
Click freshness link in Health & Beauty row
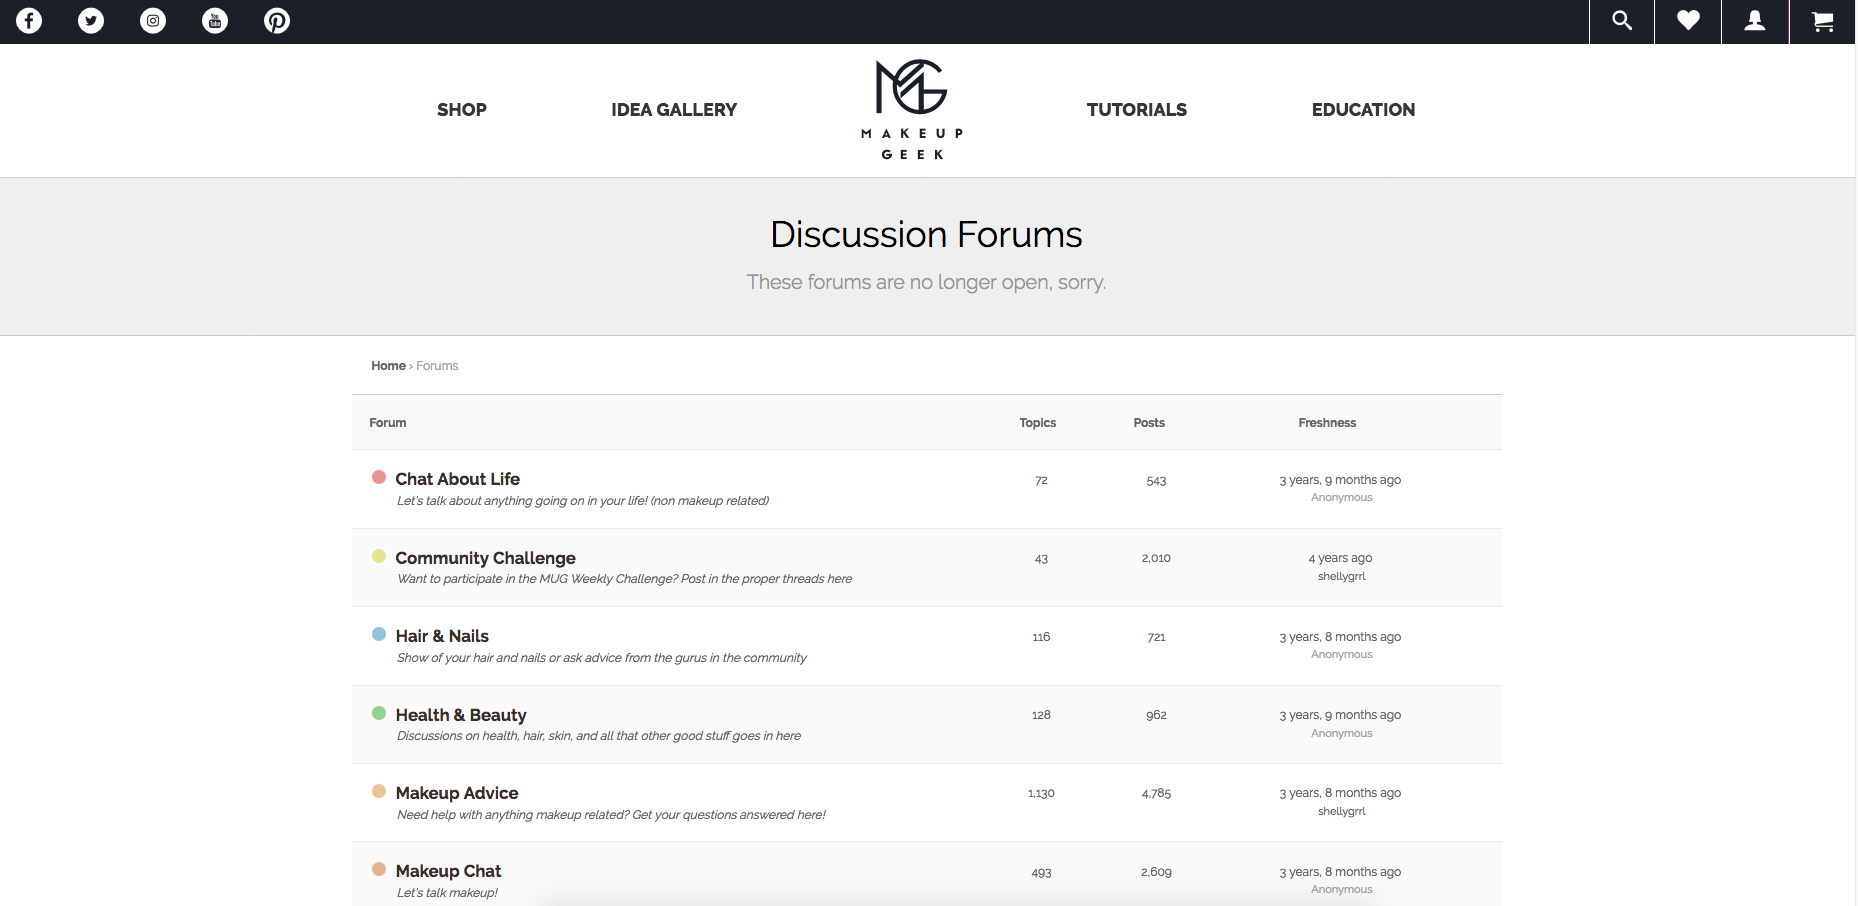1340,715
